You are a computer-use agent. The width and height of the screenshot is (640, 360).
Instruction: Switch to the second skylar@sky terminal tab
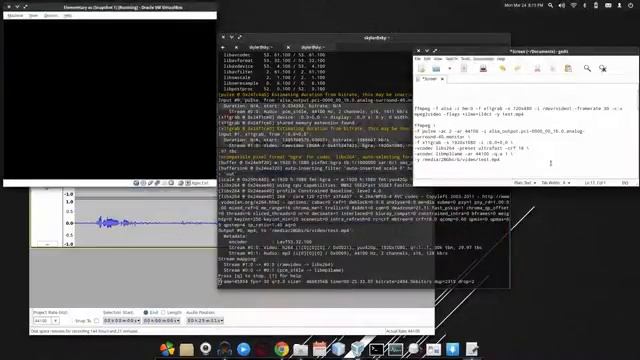313,47
